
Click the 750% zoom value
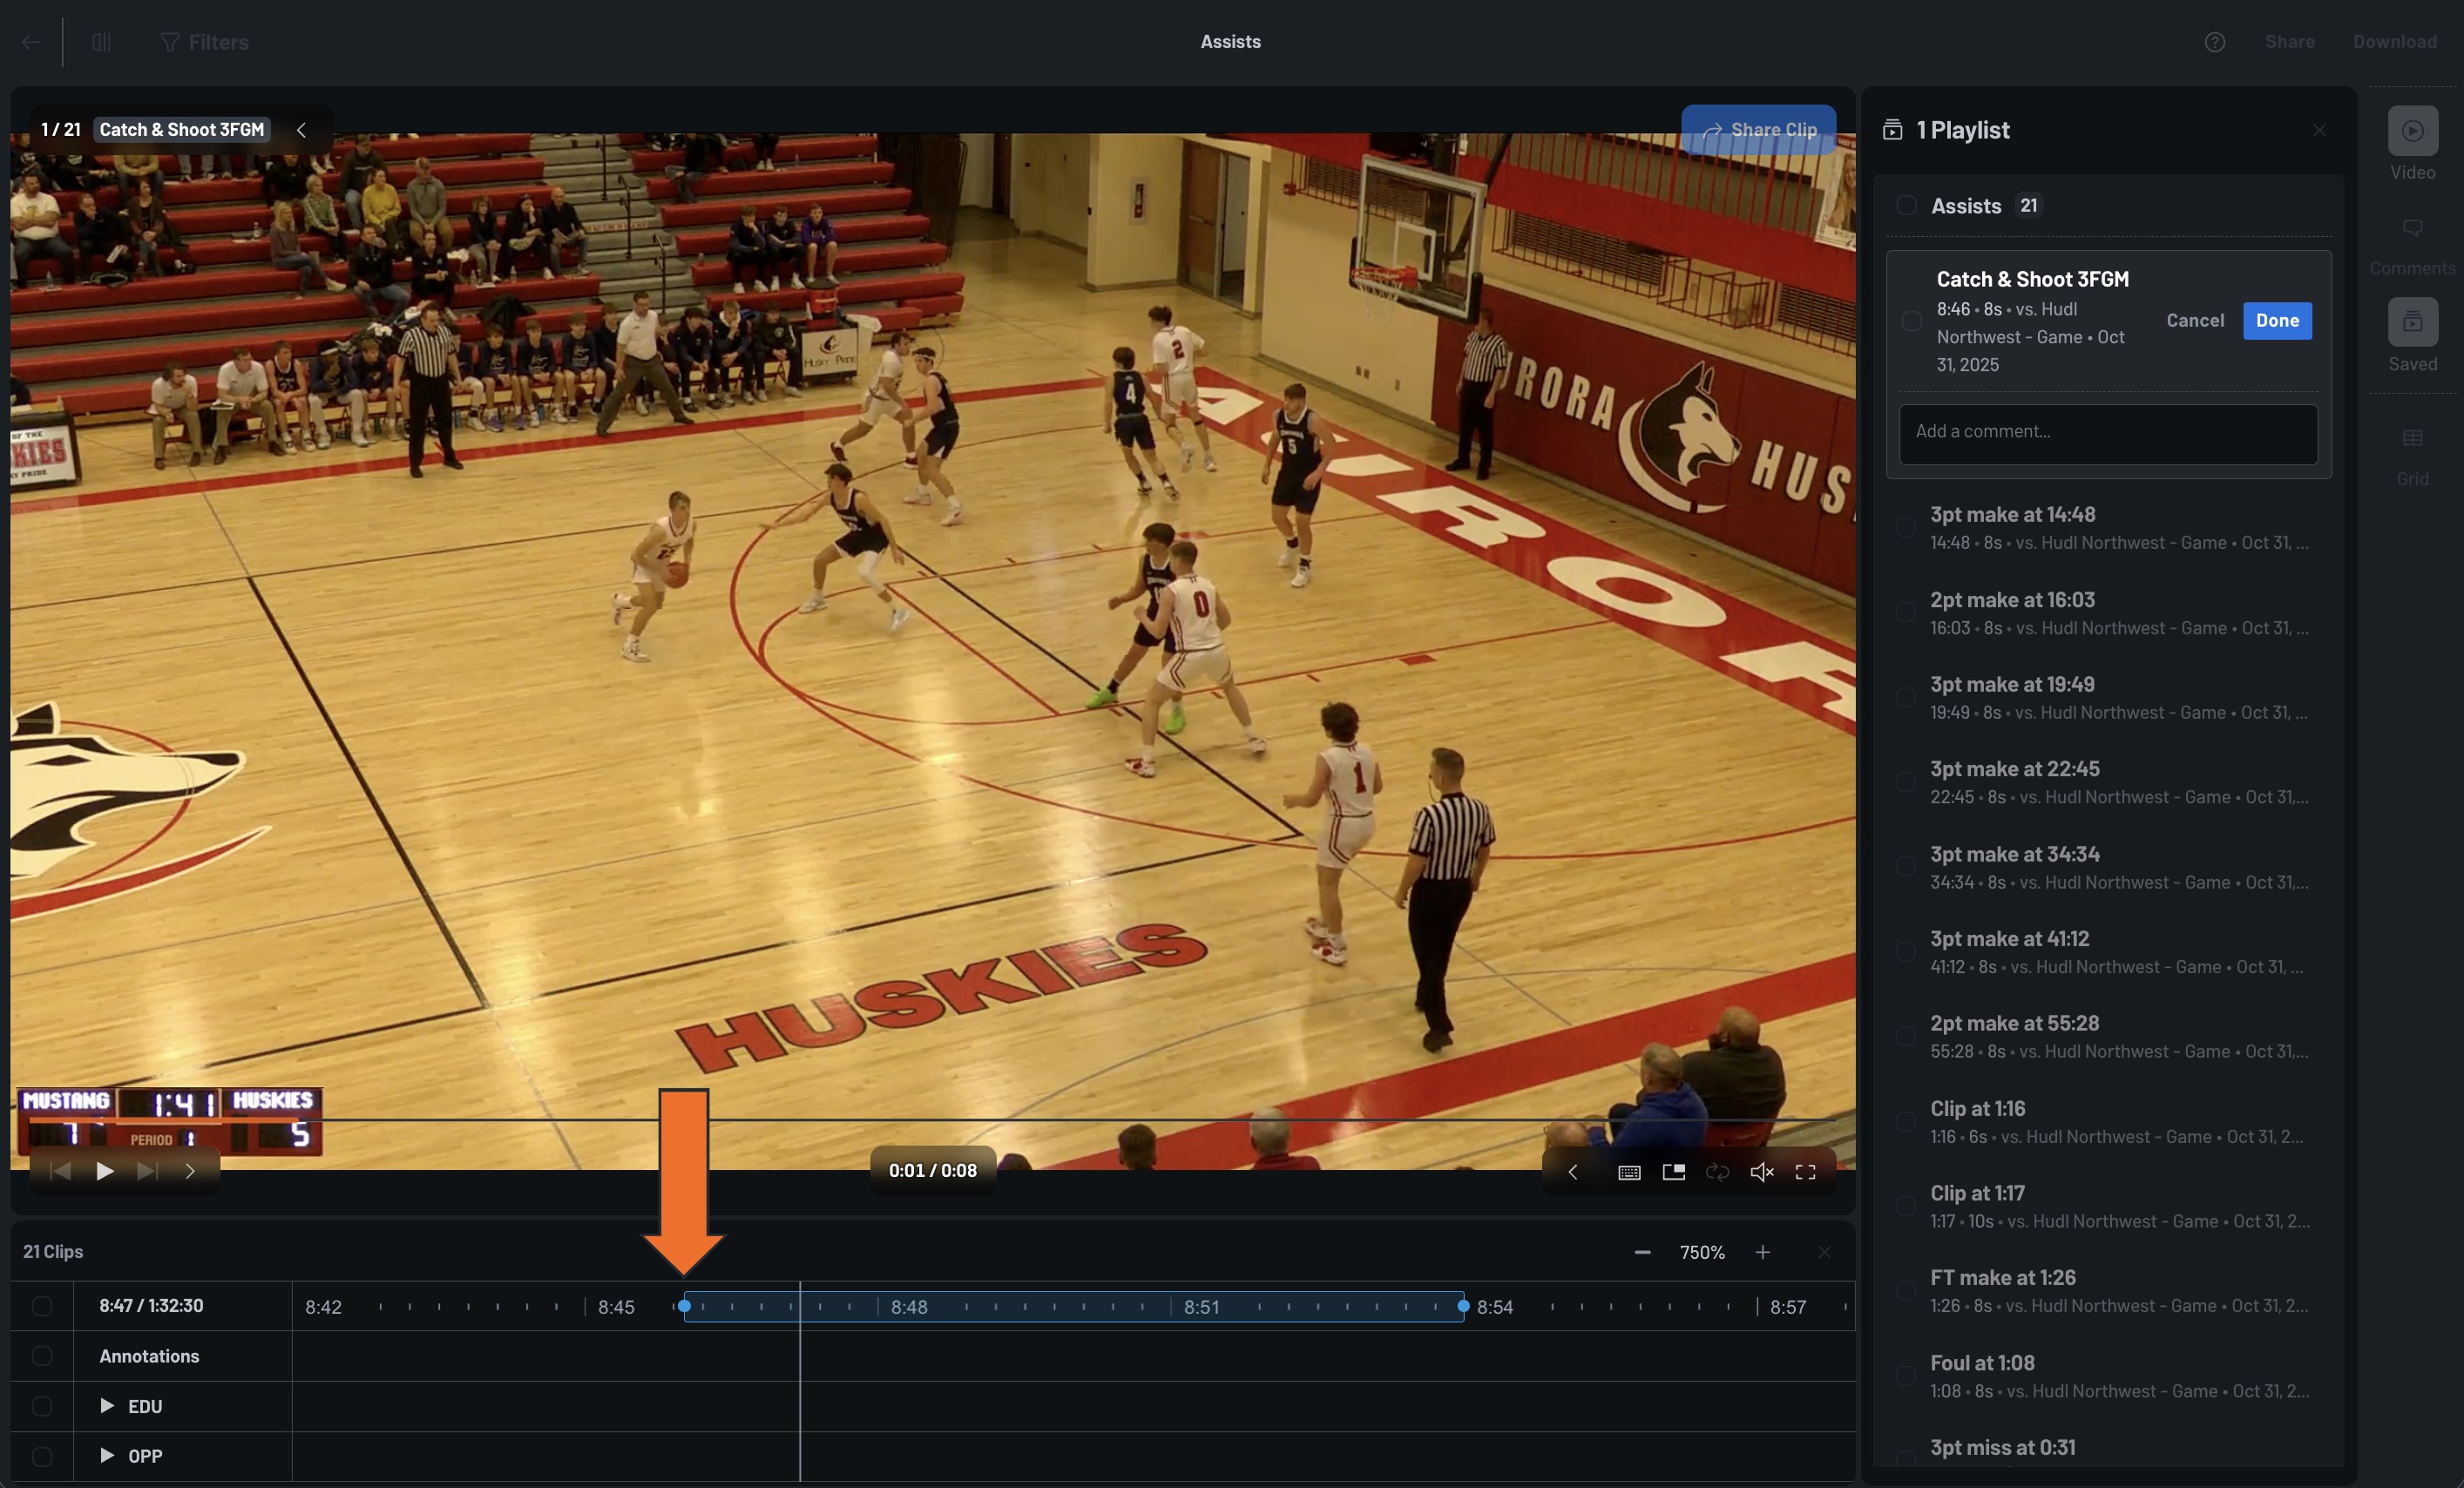tap(1702, 1252)
